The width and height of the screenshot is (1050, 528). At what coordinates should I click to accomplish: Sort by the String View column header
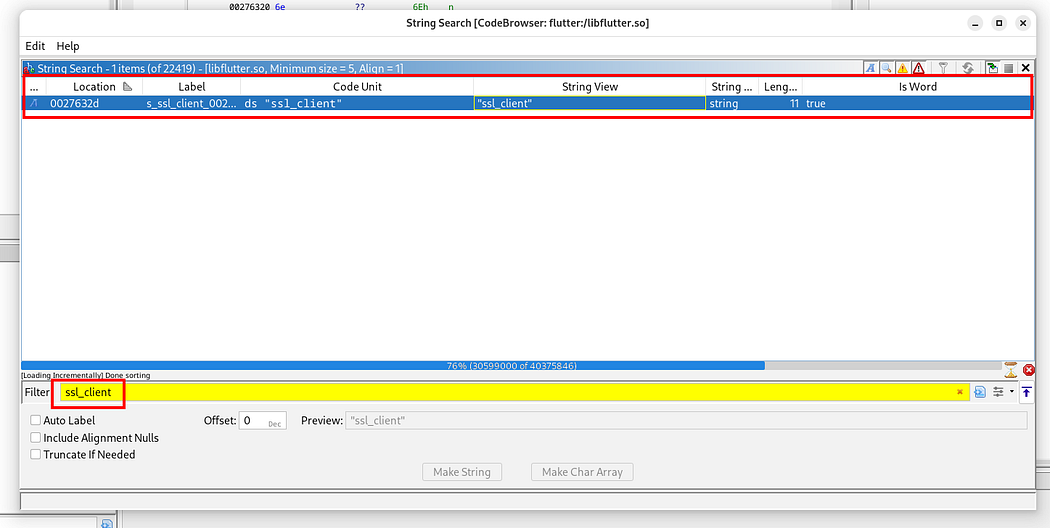pyautogui.click(x=589, y=86)
